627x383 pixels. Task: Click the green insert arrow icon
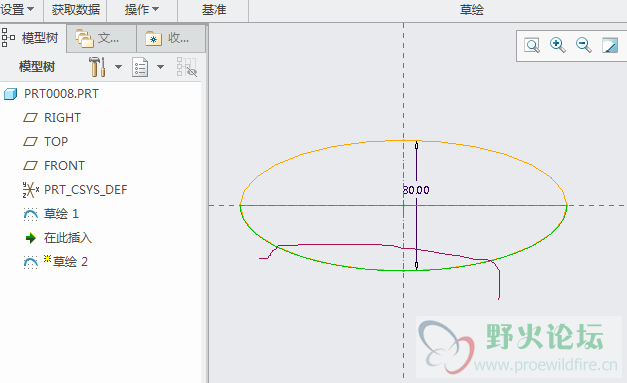pos(31,238)
